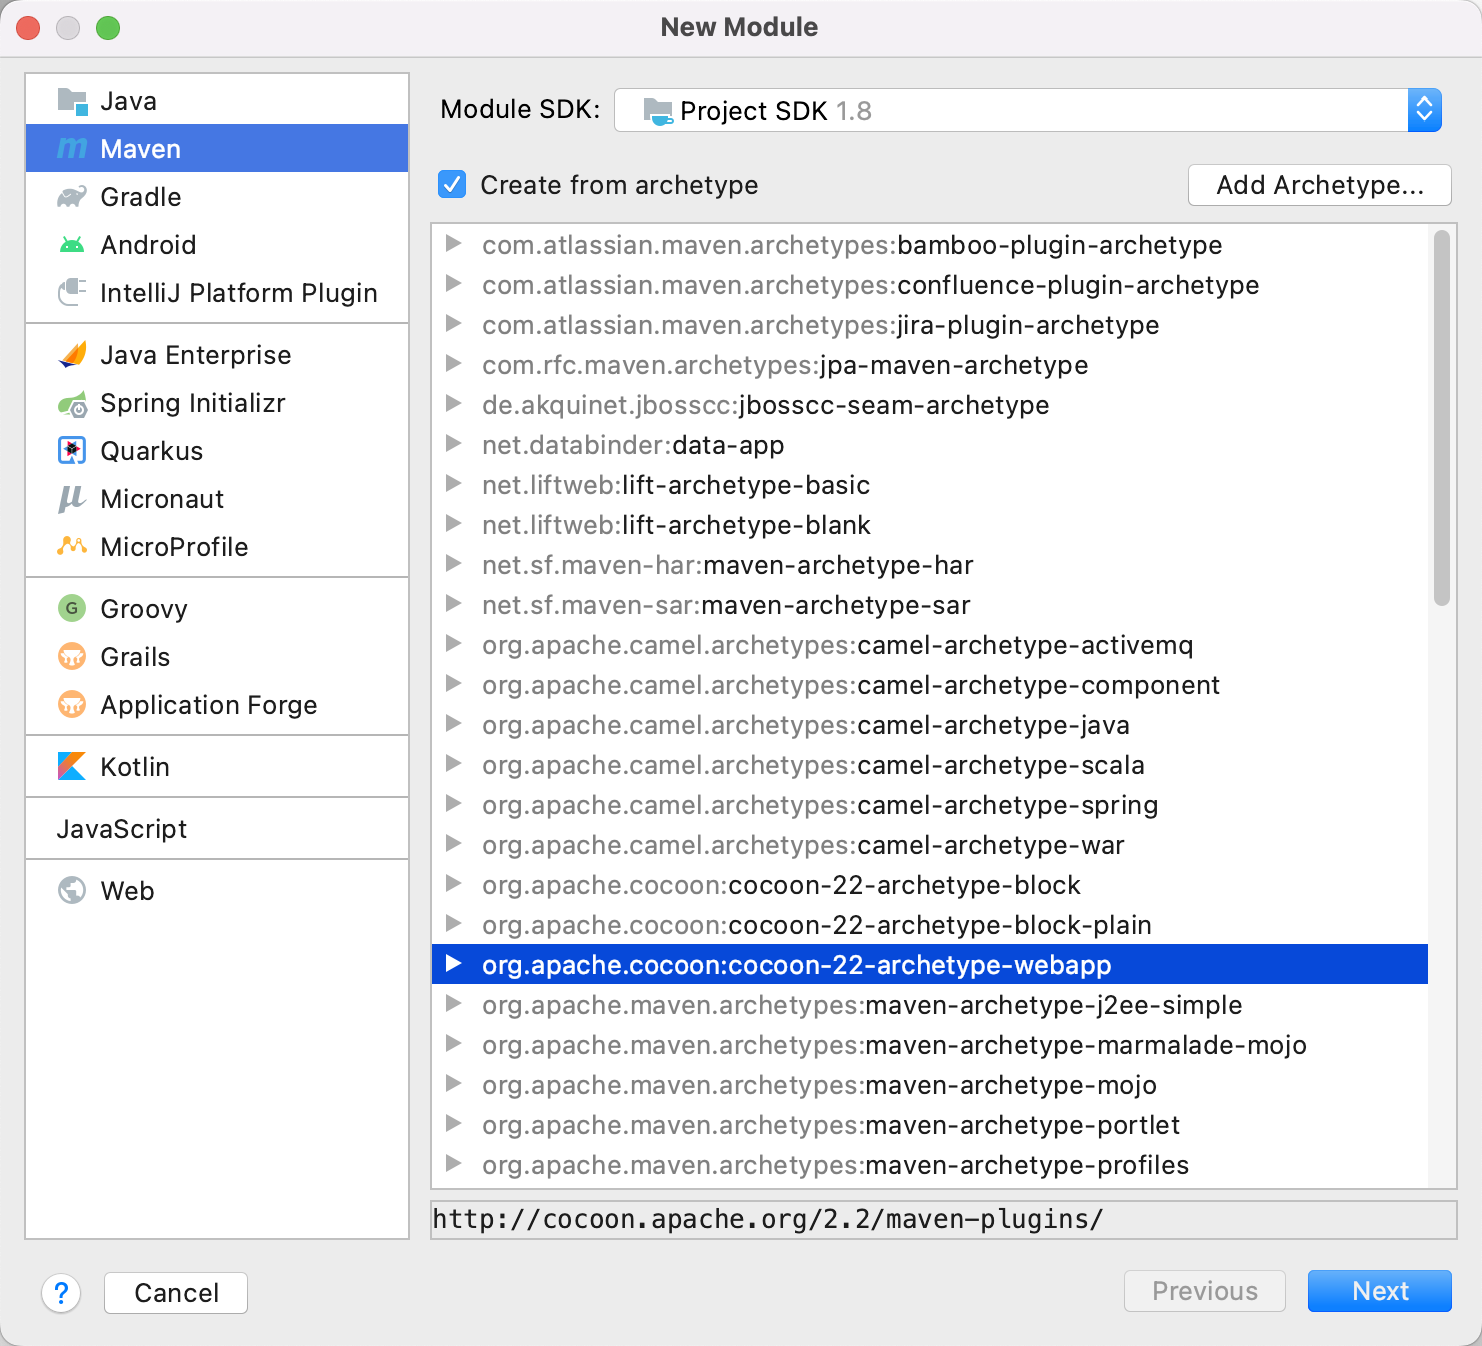Viewport: 1482px width, 1346px height.
Task: Click the Micronaut mu icon
Action: click(x=72, y=499)
